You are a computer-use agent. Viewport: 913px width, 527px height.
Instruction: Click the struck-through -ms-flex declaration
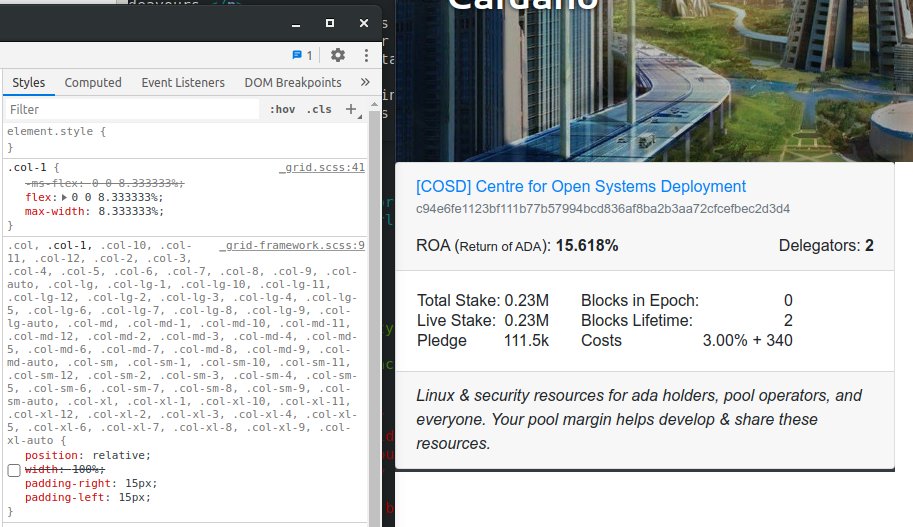pyautogui.click(x=104, y=183)
